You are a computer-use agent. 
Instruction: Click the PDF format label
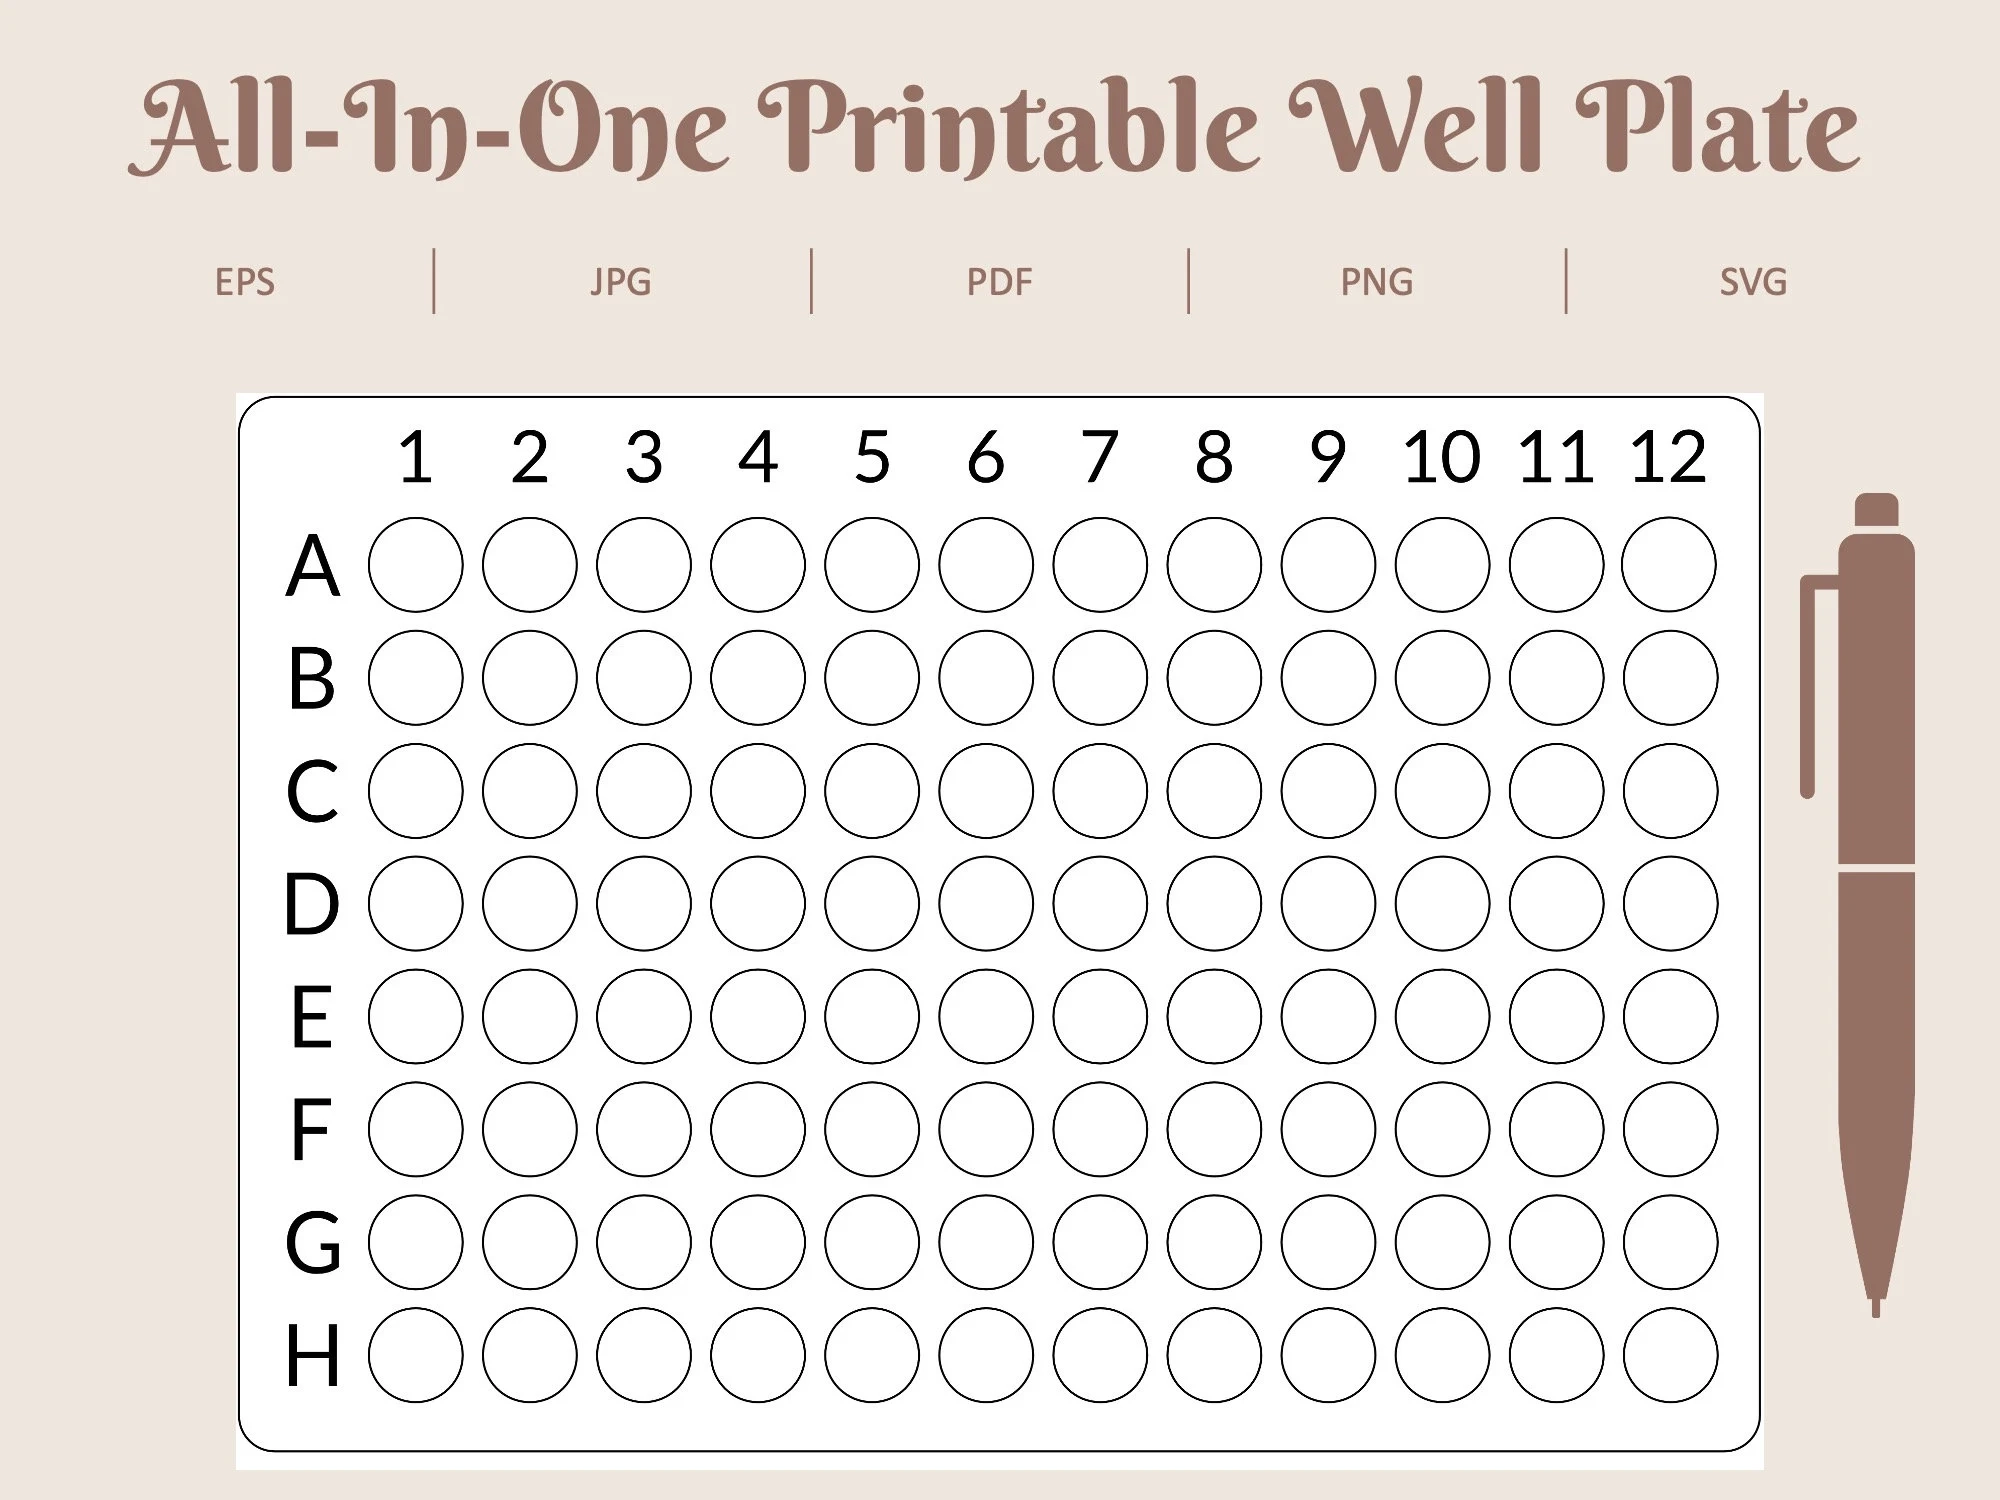pyautogui.click(x=999, y=282)
